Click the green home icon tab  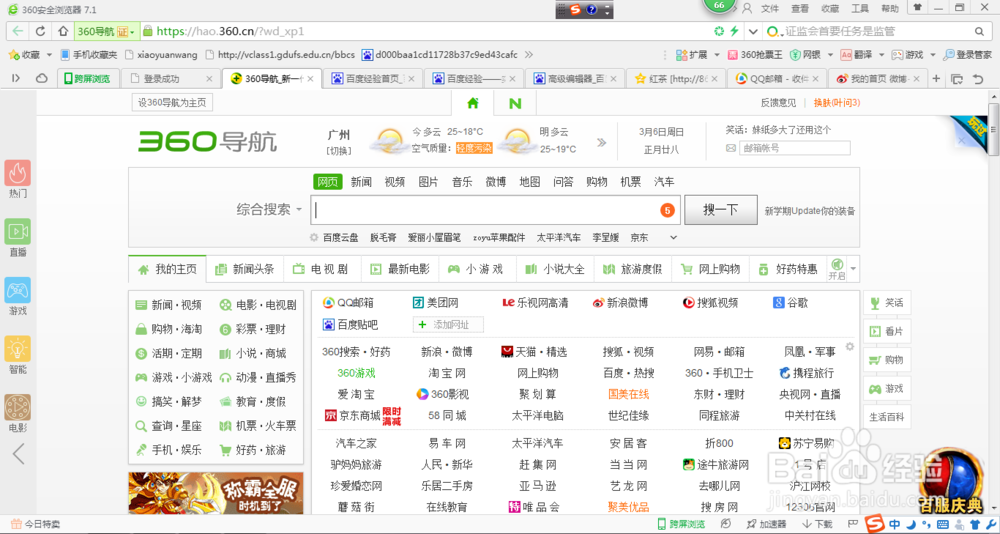pyautogui.click(x=473, y=103)
